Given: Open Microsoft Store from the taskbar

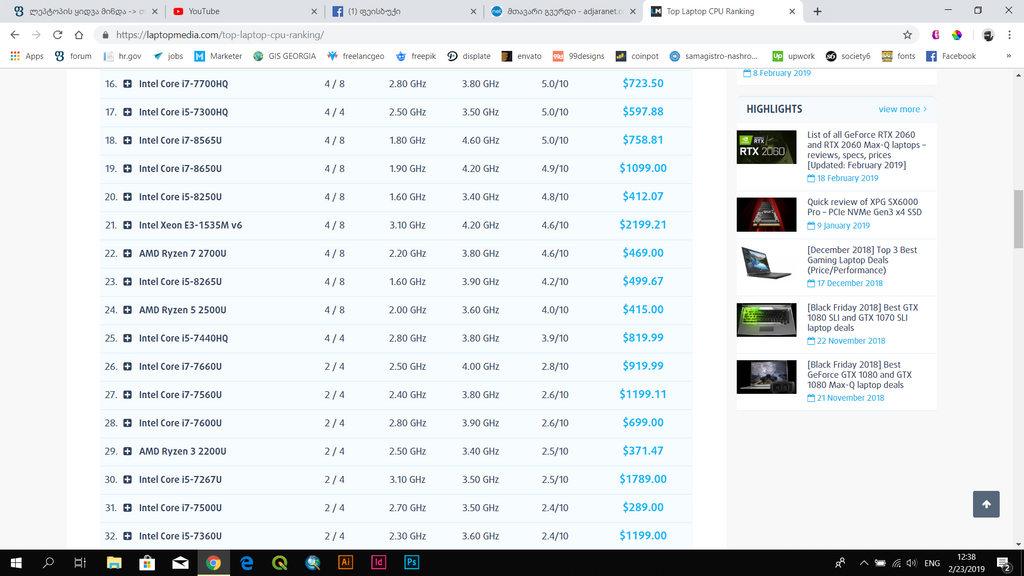Looking at the screenshot, I should [x=147, y=562].
